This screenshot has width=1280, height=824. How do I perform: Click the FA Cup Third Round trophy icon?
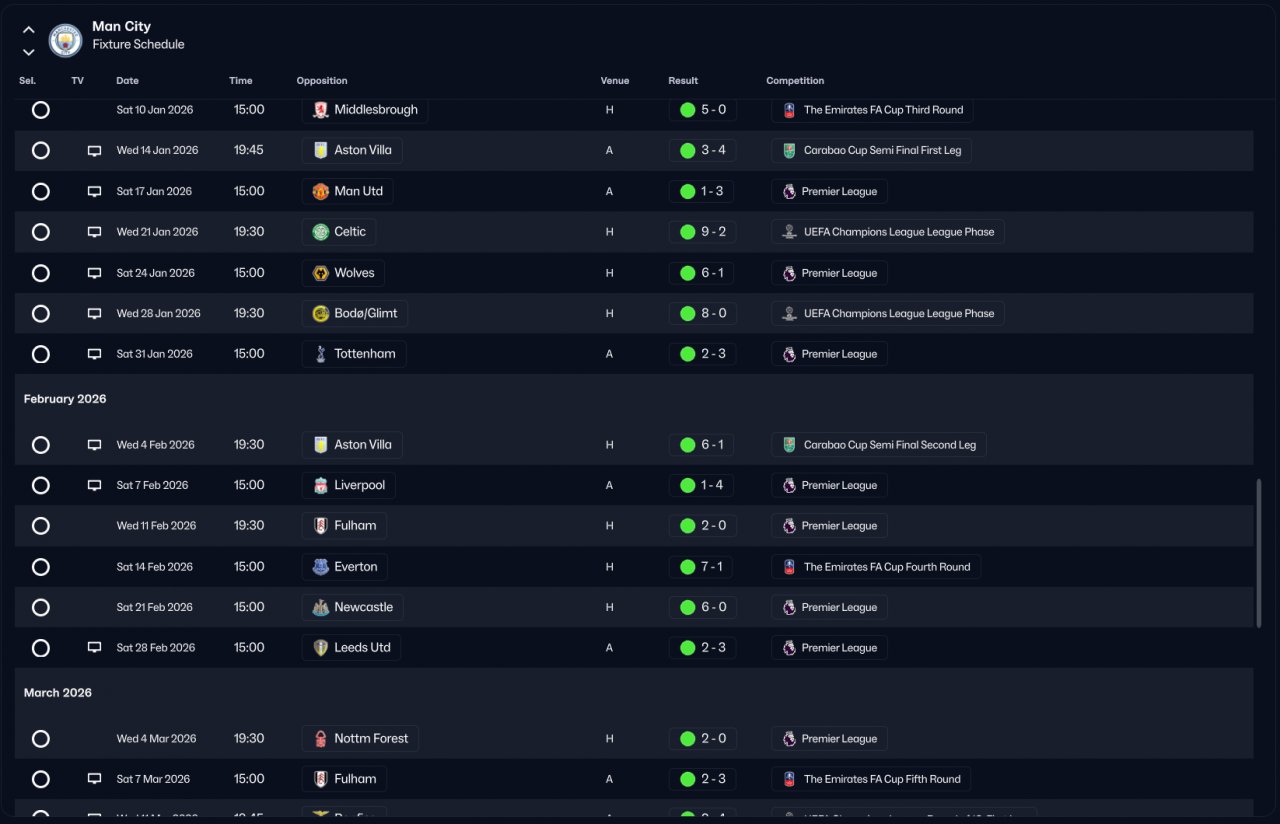point(789,110)
